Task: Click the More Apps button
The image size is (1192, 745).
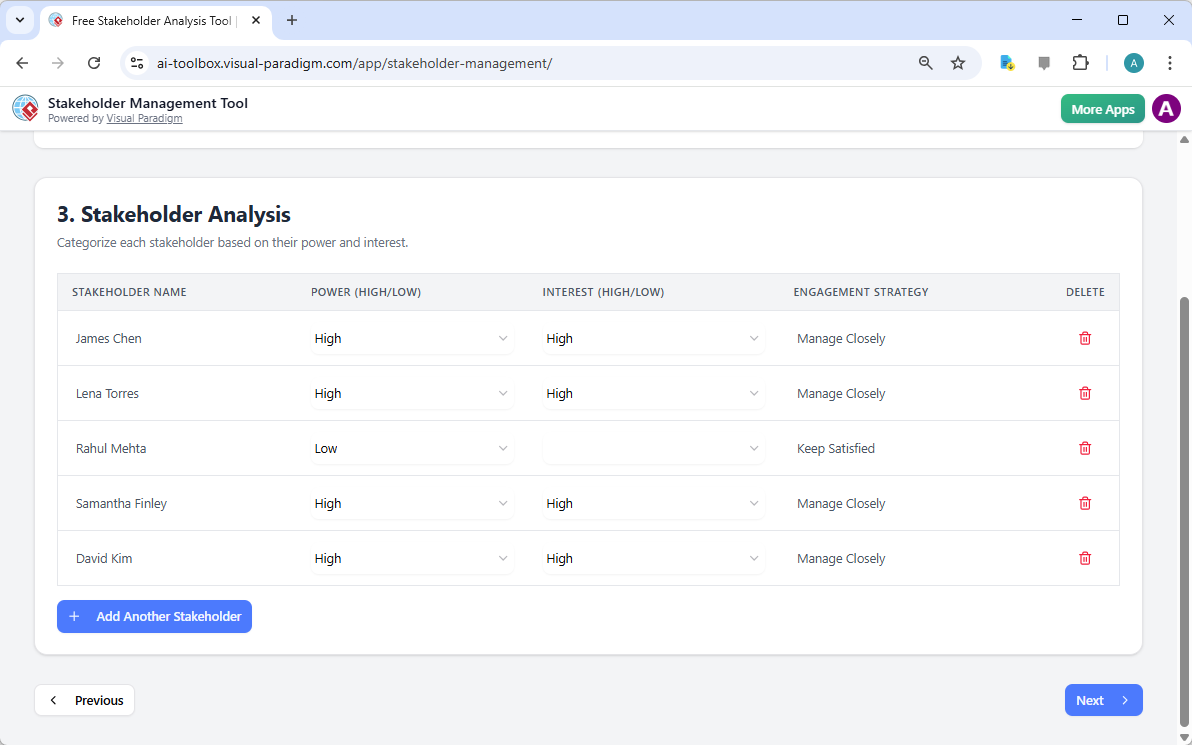Action: [x=1102, y=108]
